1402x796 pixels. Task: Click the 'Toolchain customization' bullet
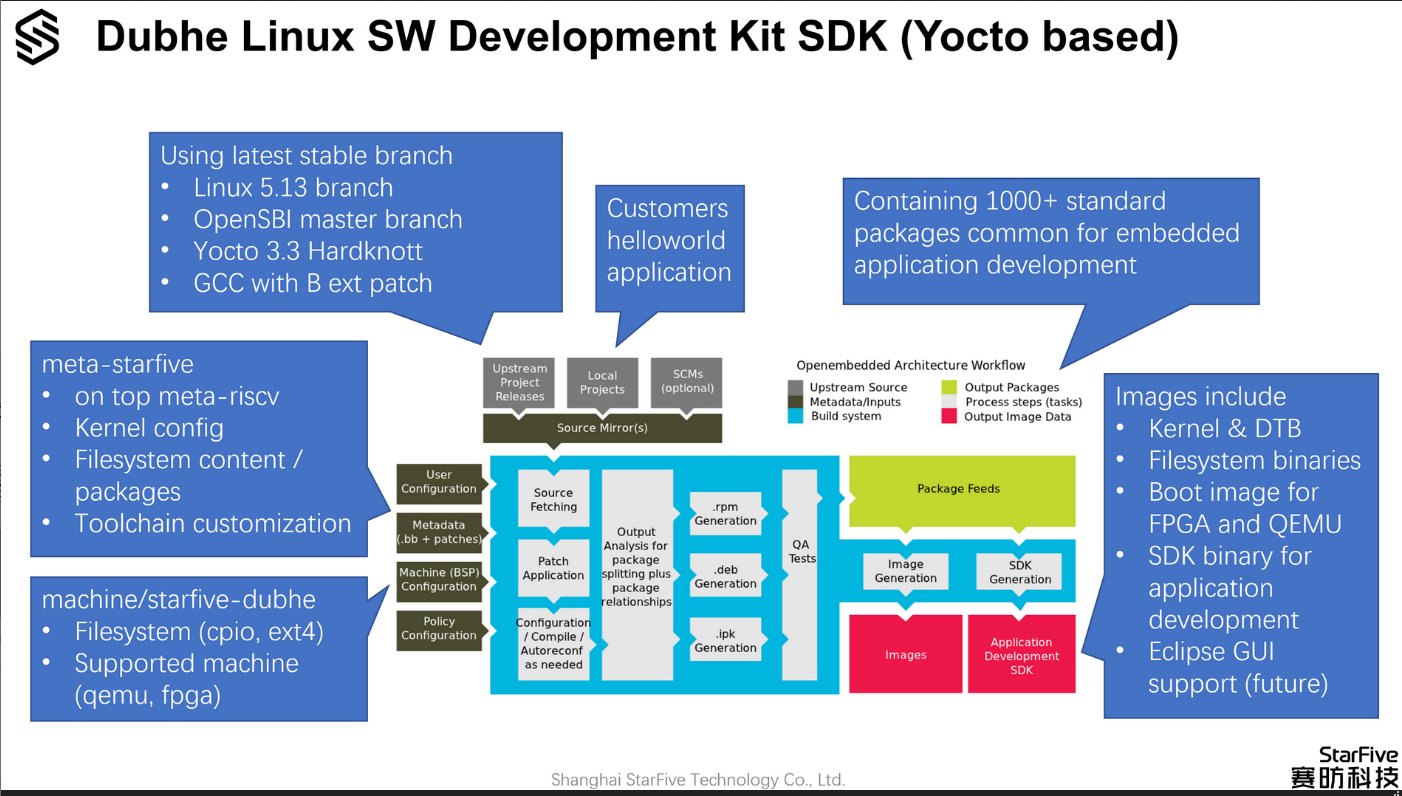coord(213,523)
